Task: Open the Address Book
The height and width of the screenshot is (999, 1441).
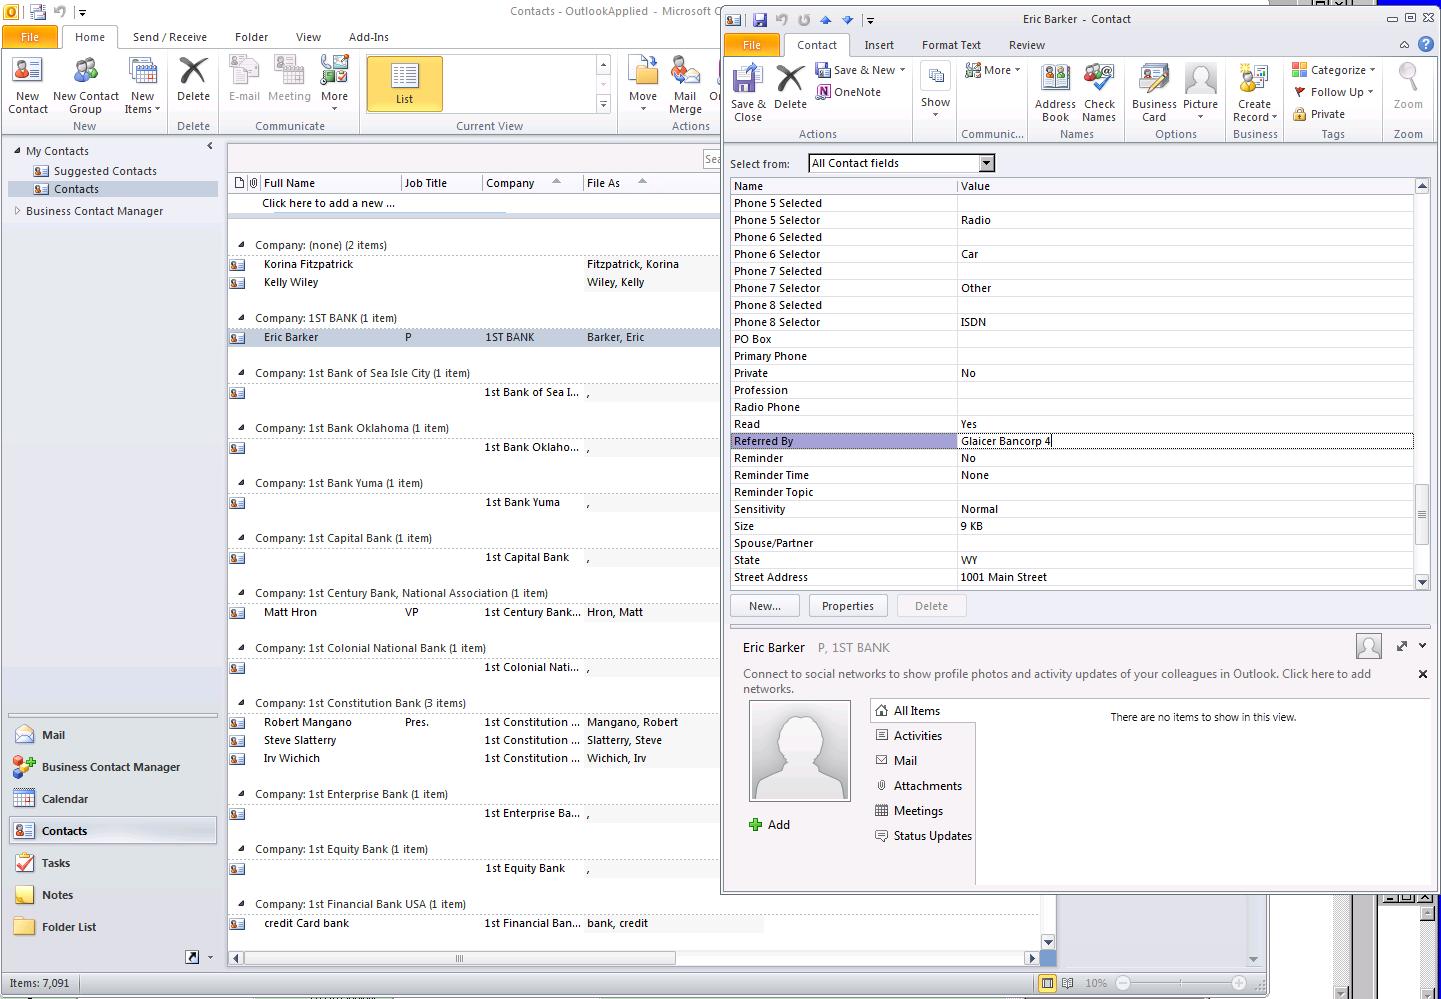Action: point(1055,93)
